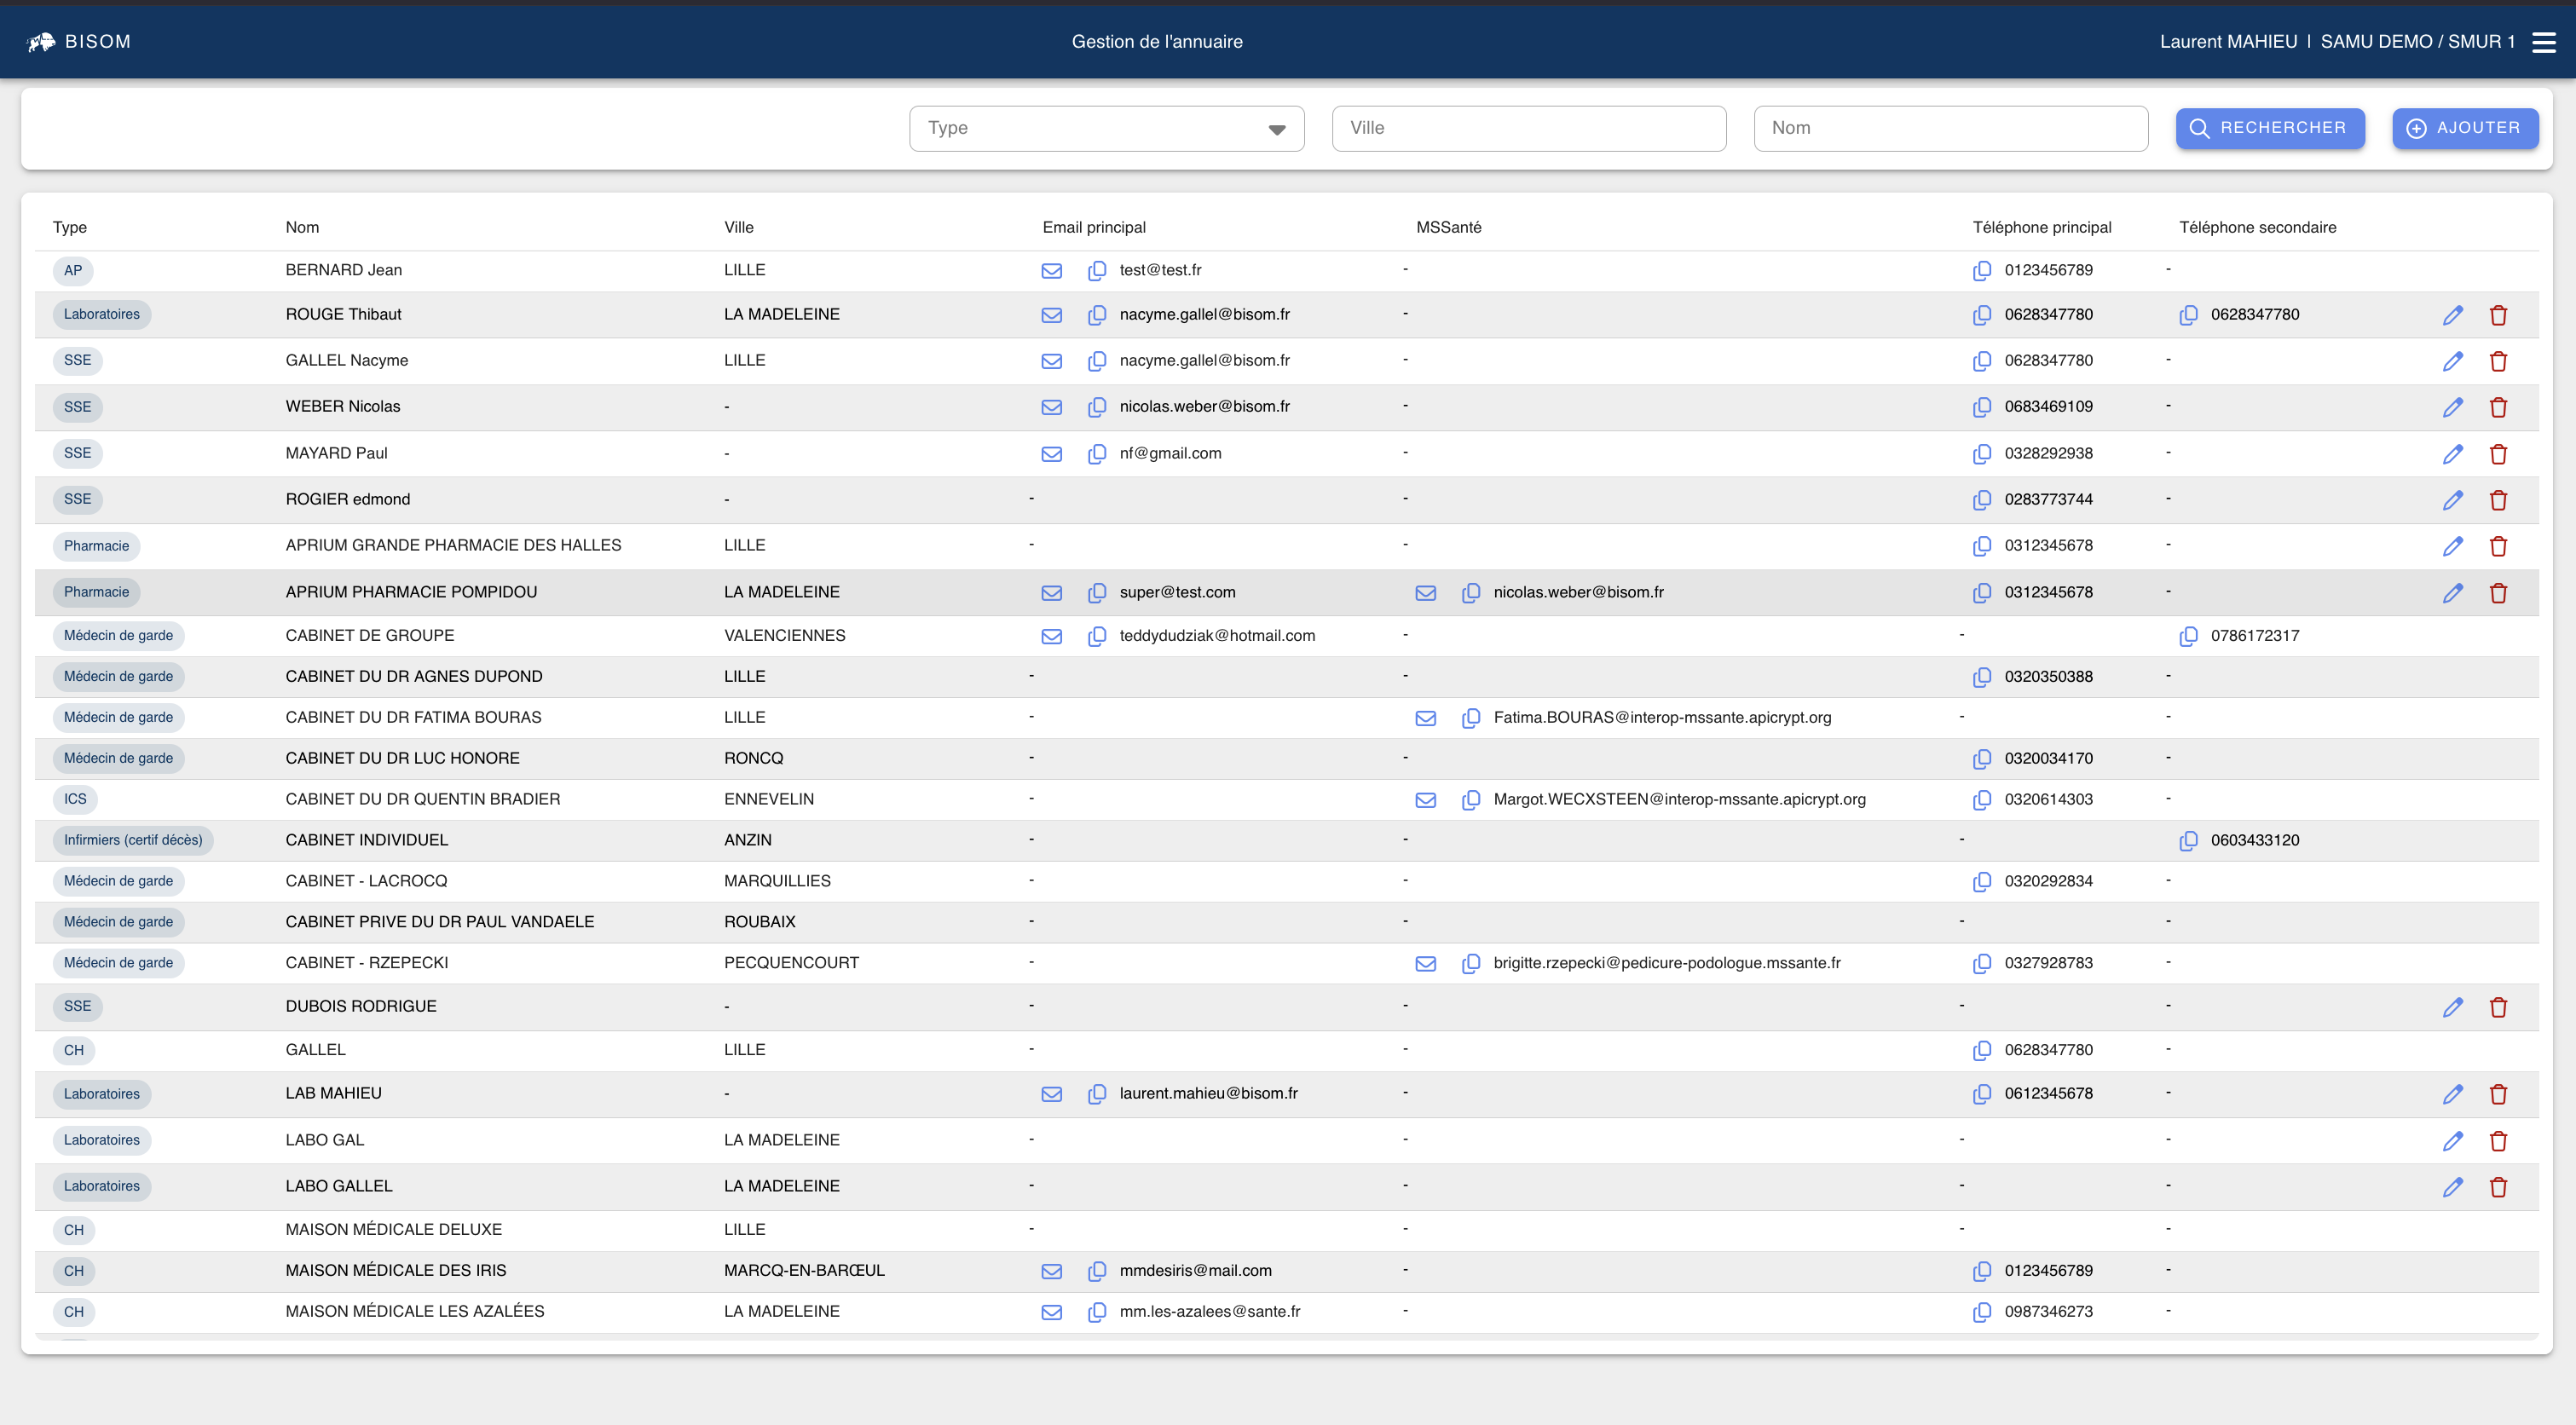The width and height of the screenshot is (2576, 1425).
Task: Focus the Ville input field
Action: click(1528, 128)
